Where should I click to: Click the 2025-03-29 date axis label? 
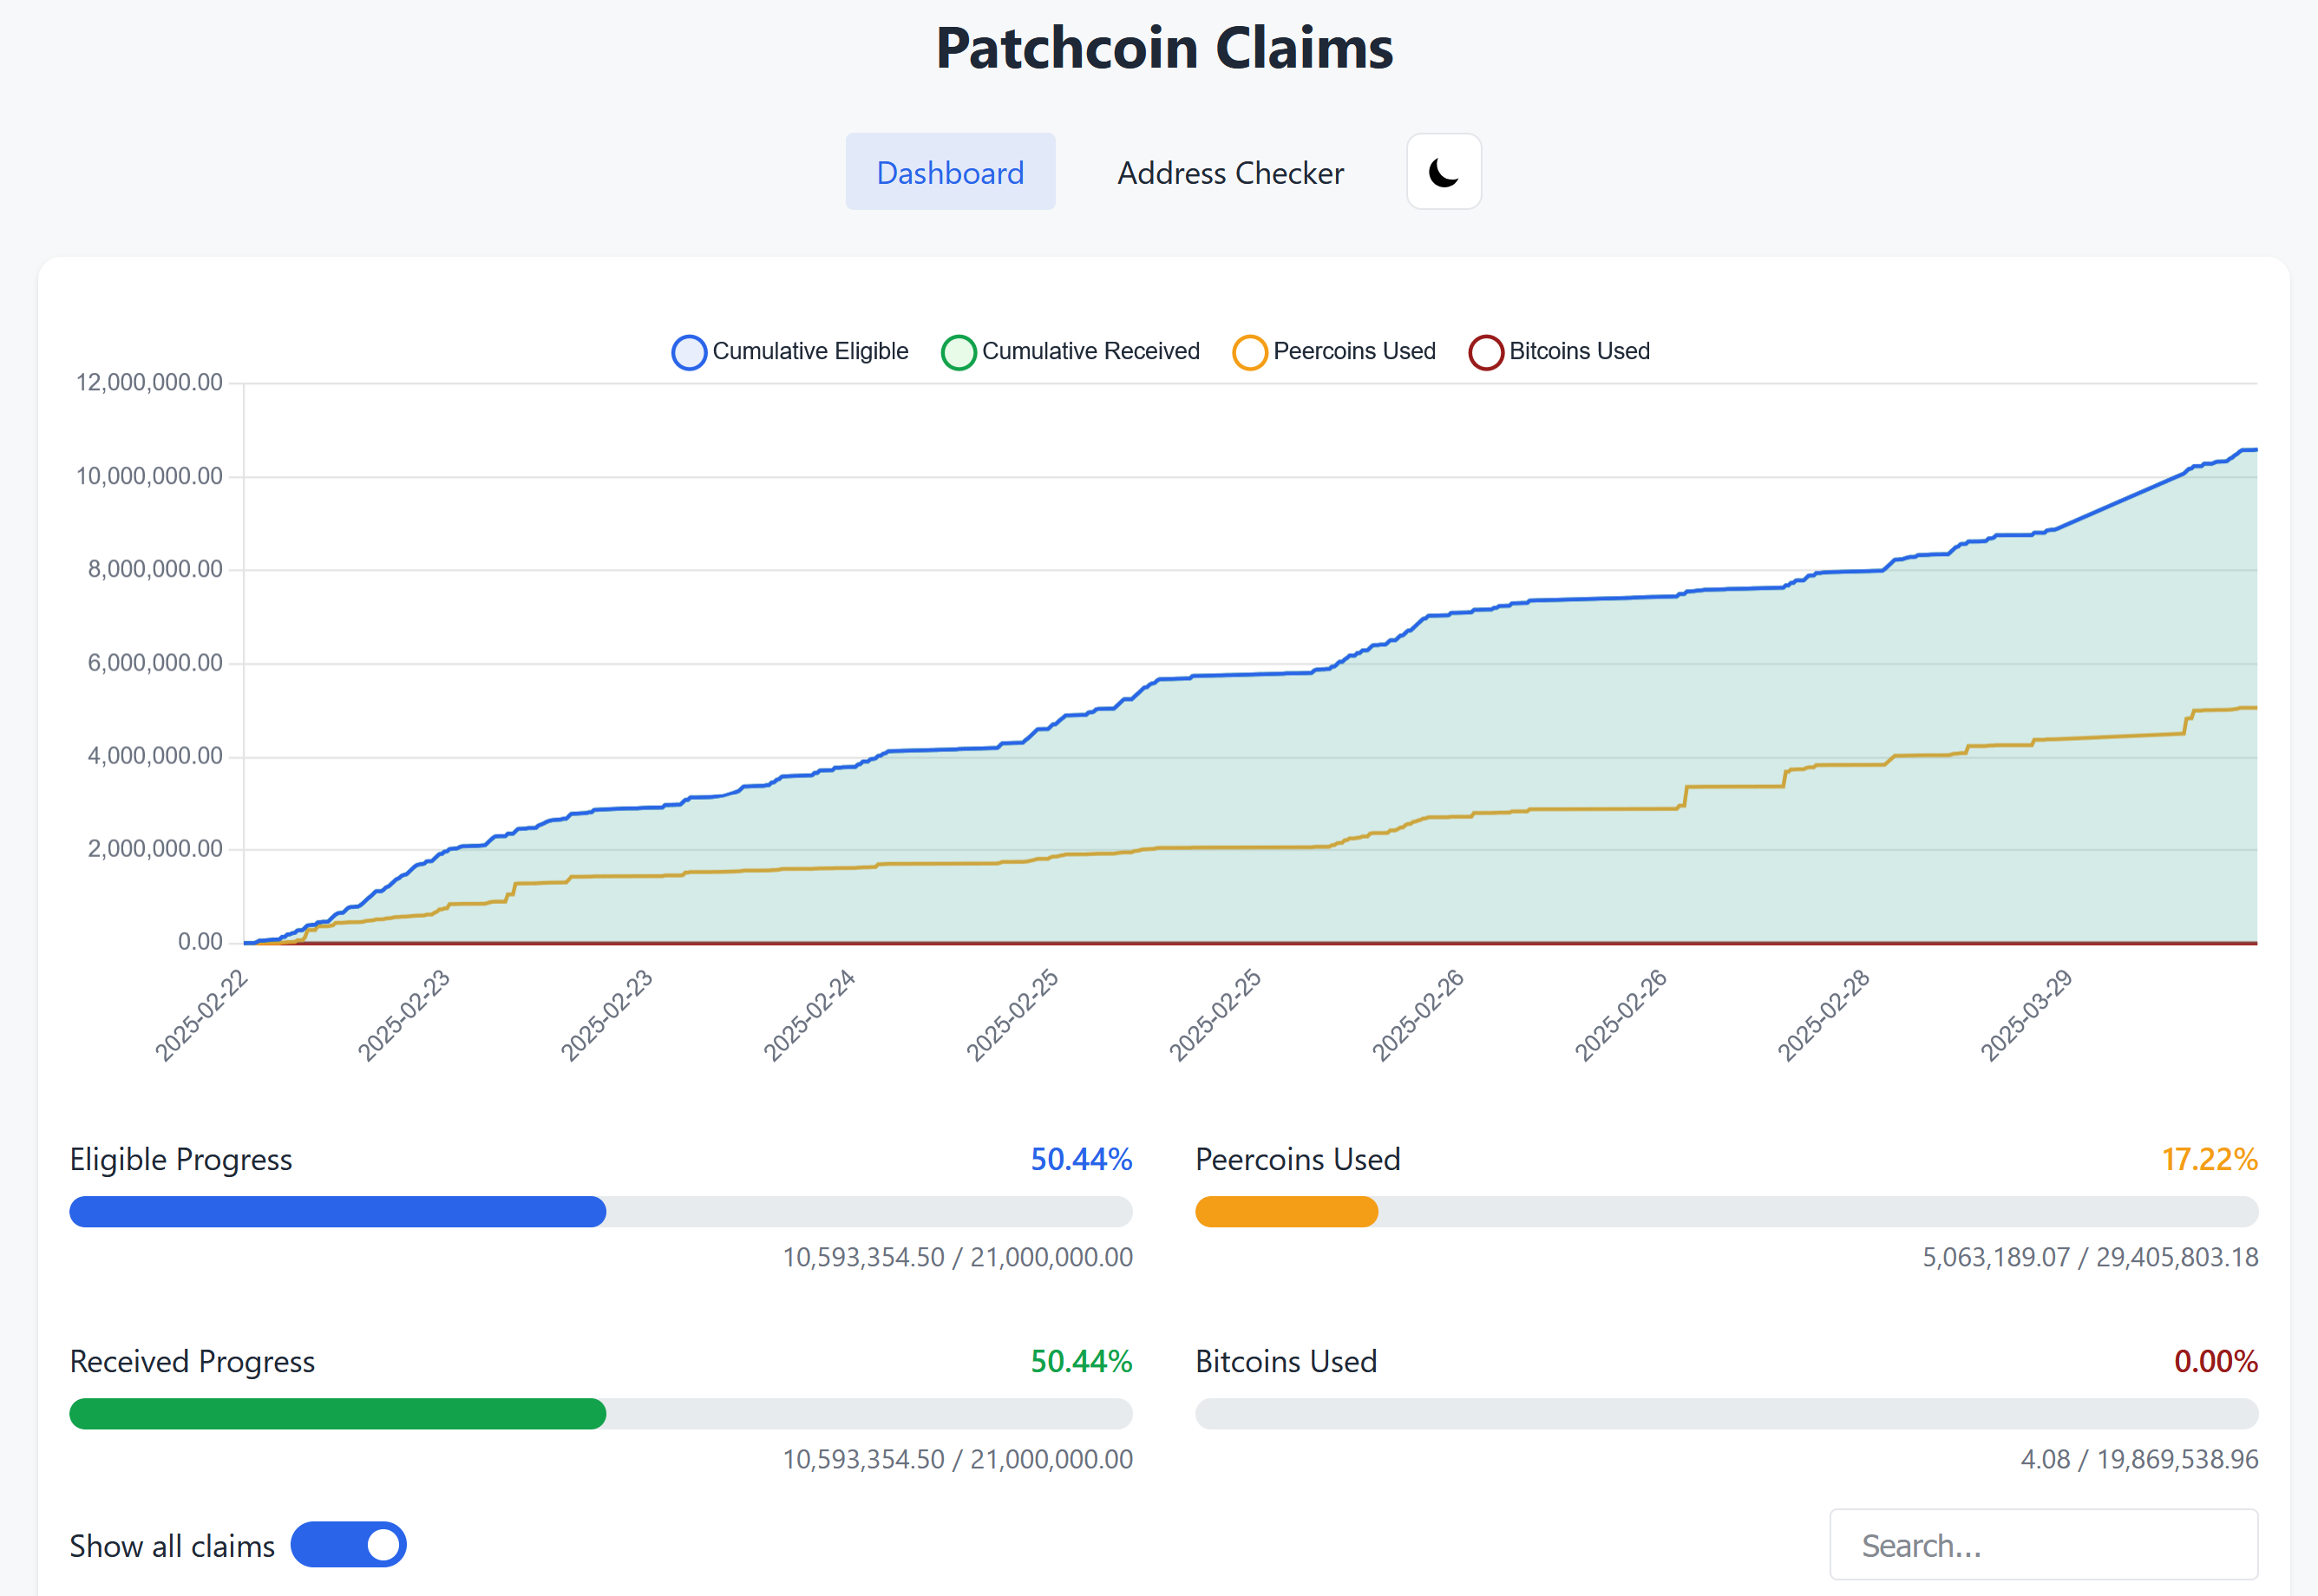[2027, 1014]
